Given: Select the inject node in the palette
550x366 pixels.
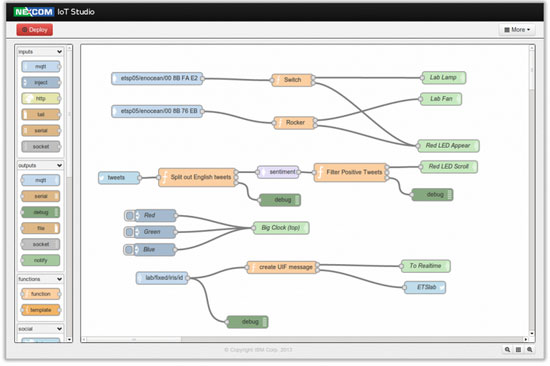Looking at the screenshot, I should 41,82.
